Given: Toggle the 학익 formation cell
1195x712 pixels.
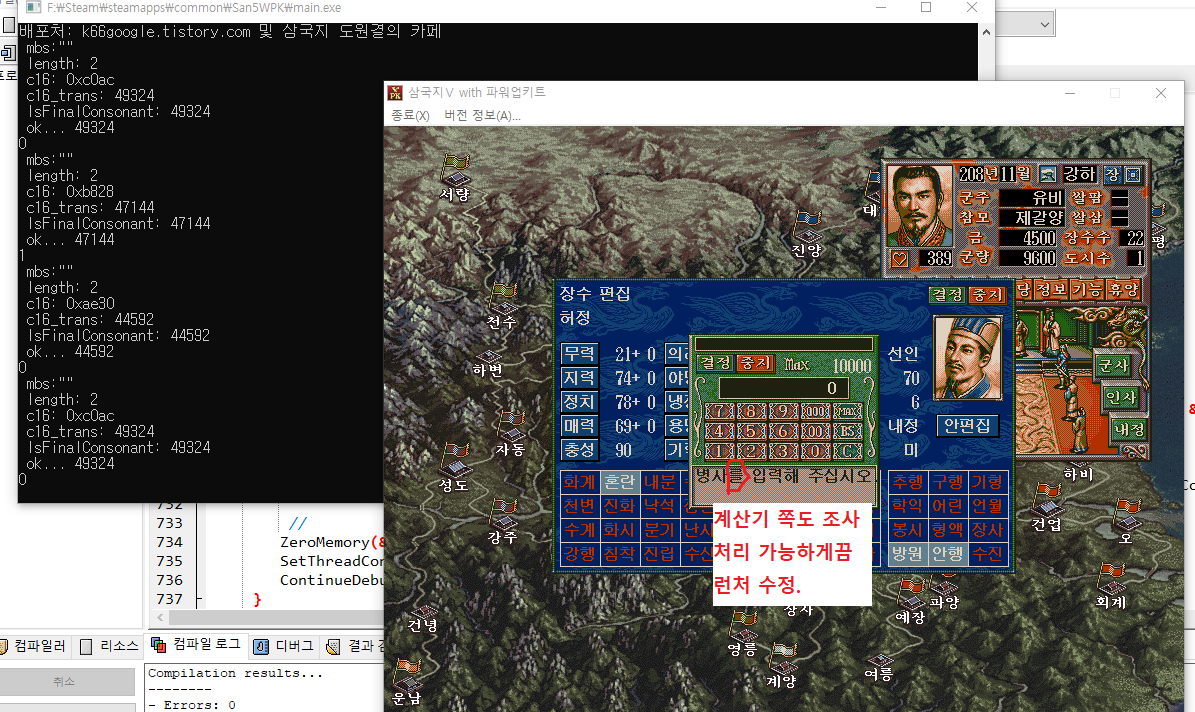Looking at the screenshot, I should [907, 505].
